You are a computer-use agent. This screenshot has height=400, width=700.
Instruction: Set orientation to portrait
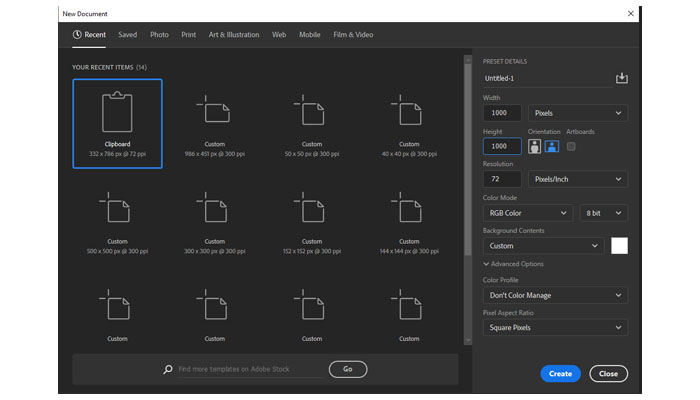coord(534,146)
